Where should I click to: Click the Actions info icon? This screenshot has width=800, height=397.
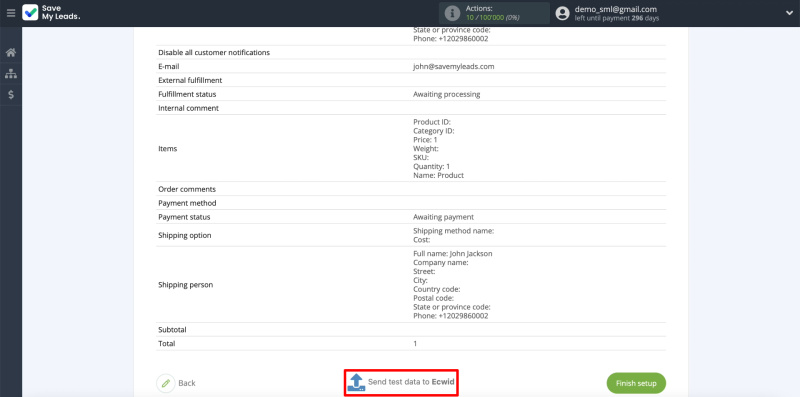[x=452, y=13]
